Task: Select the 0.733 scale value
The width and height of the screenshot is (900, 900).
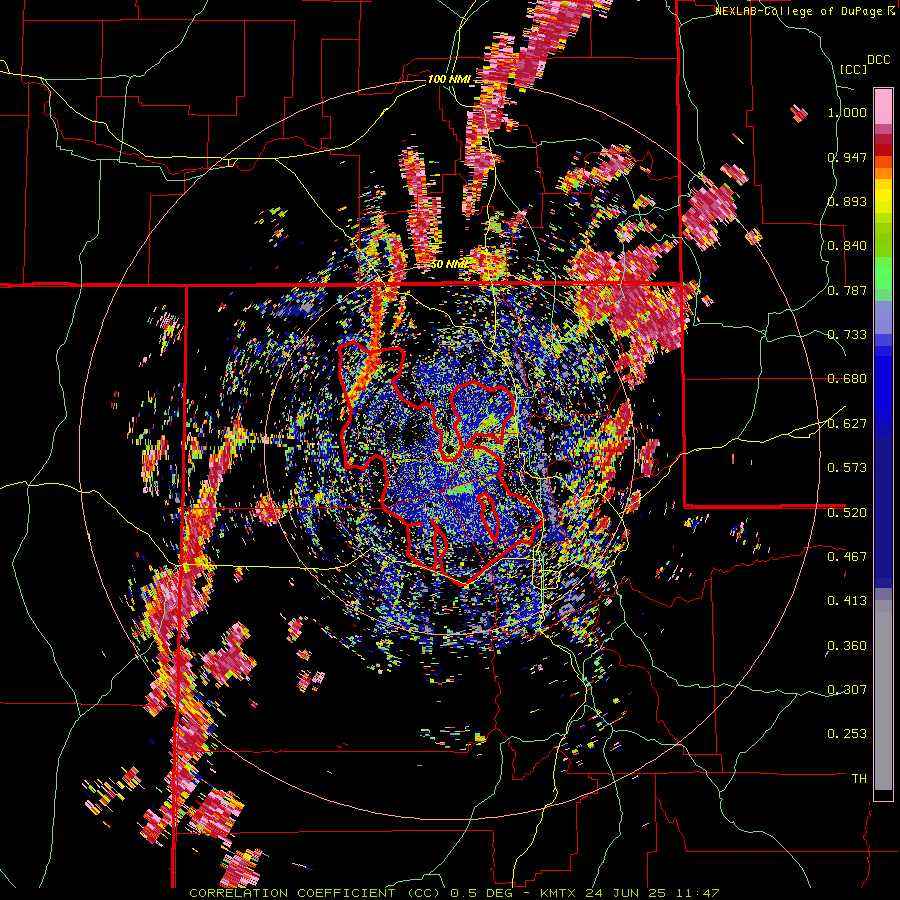Action: point(847,335)
